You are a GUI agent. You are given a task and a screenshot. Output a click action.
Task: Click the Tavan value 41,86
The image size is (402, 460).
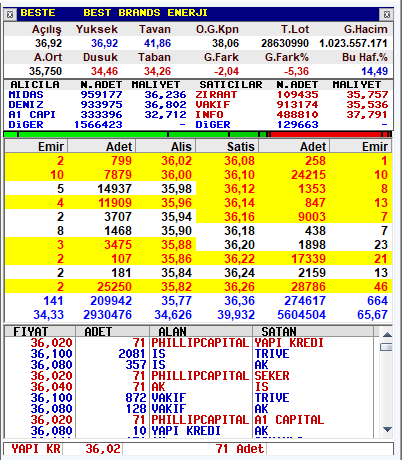[157, 43]
